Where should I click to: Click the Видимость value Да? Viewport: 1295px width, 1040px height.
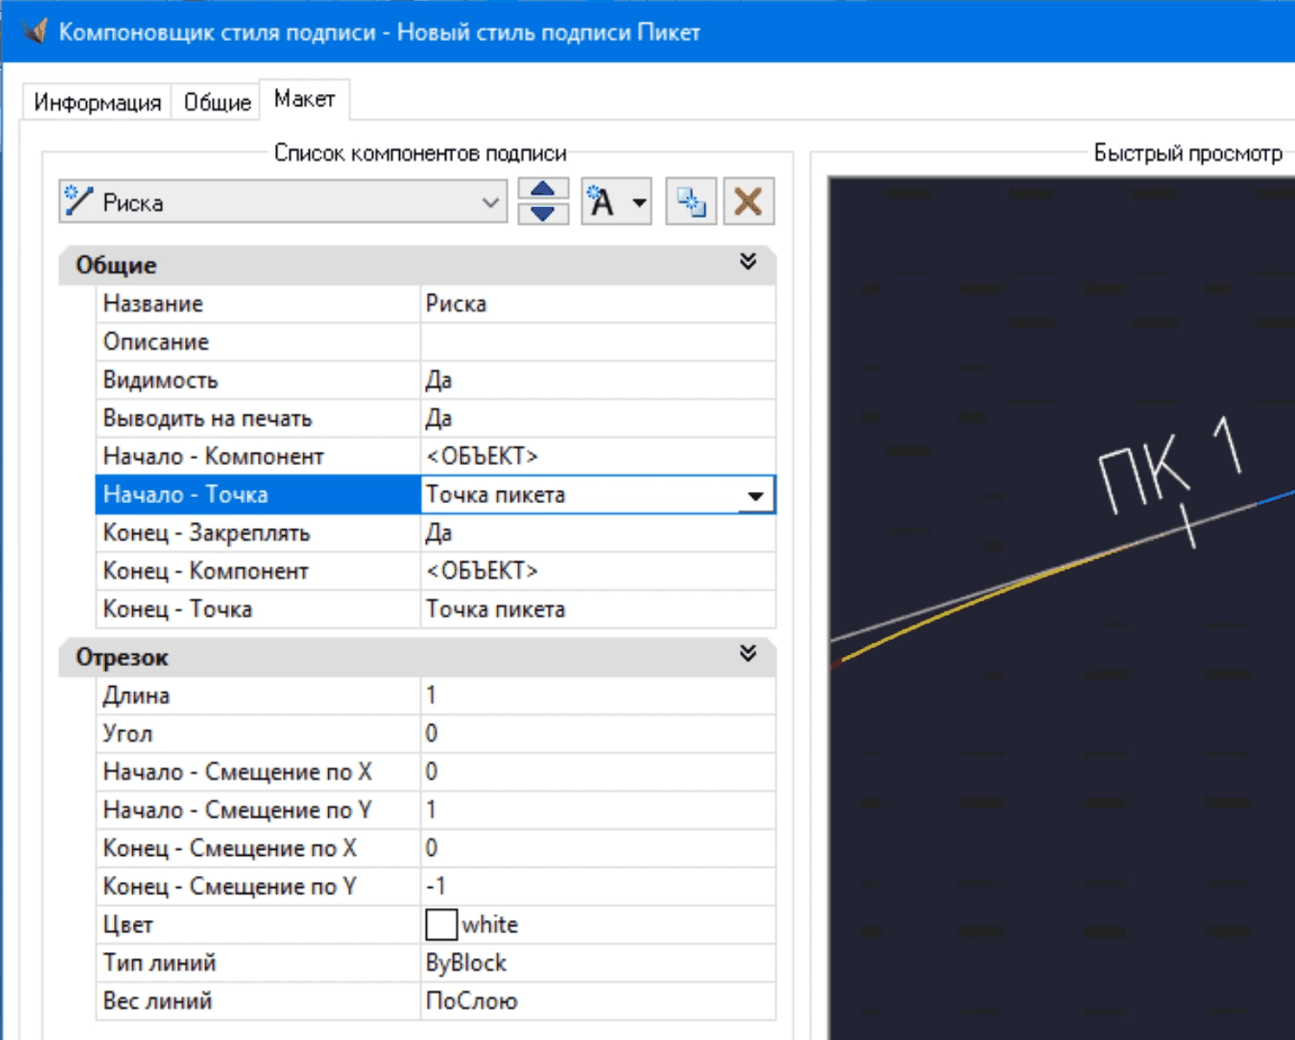(596, 380)
